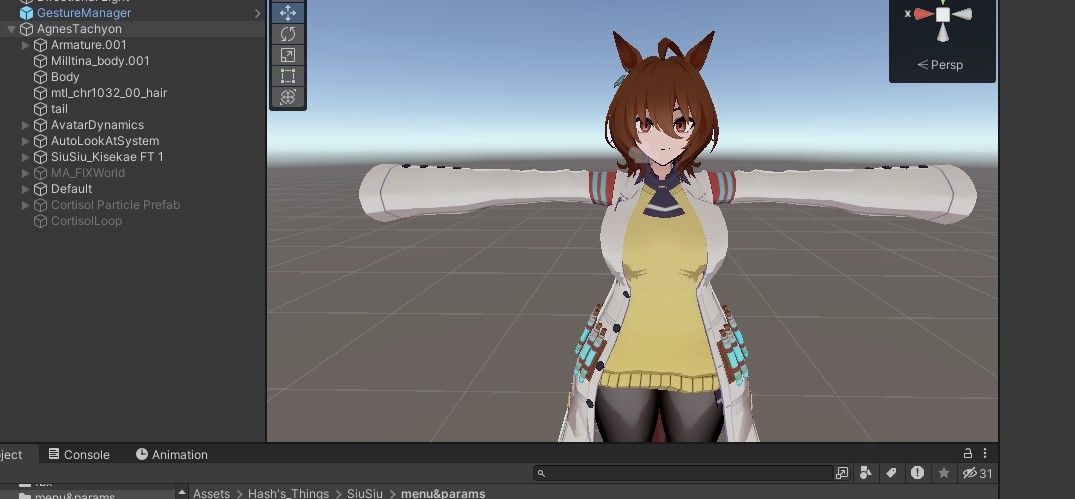
Task: Open search in the Unity Search window icon
Action: [x=842, y=473]
